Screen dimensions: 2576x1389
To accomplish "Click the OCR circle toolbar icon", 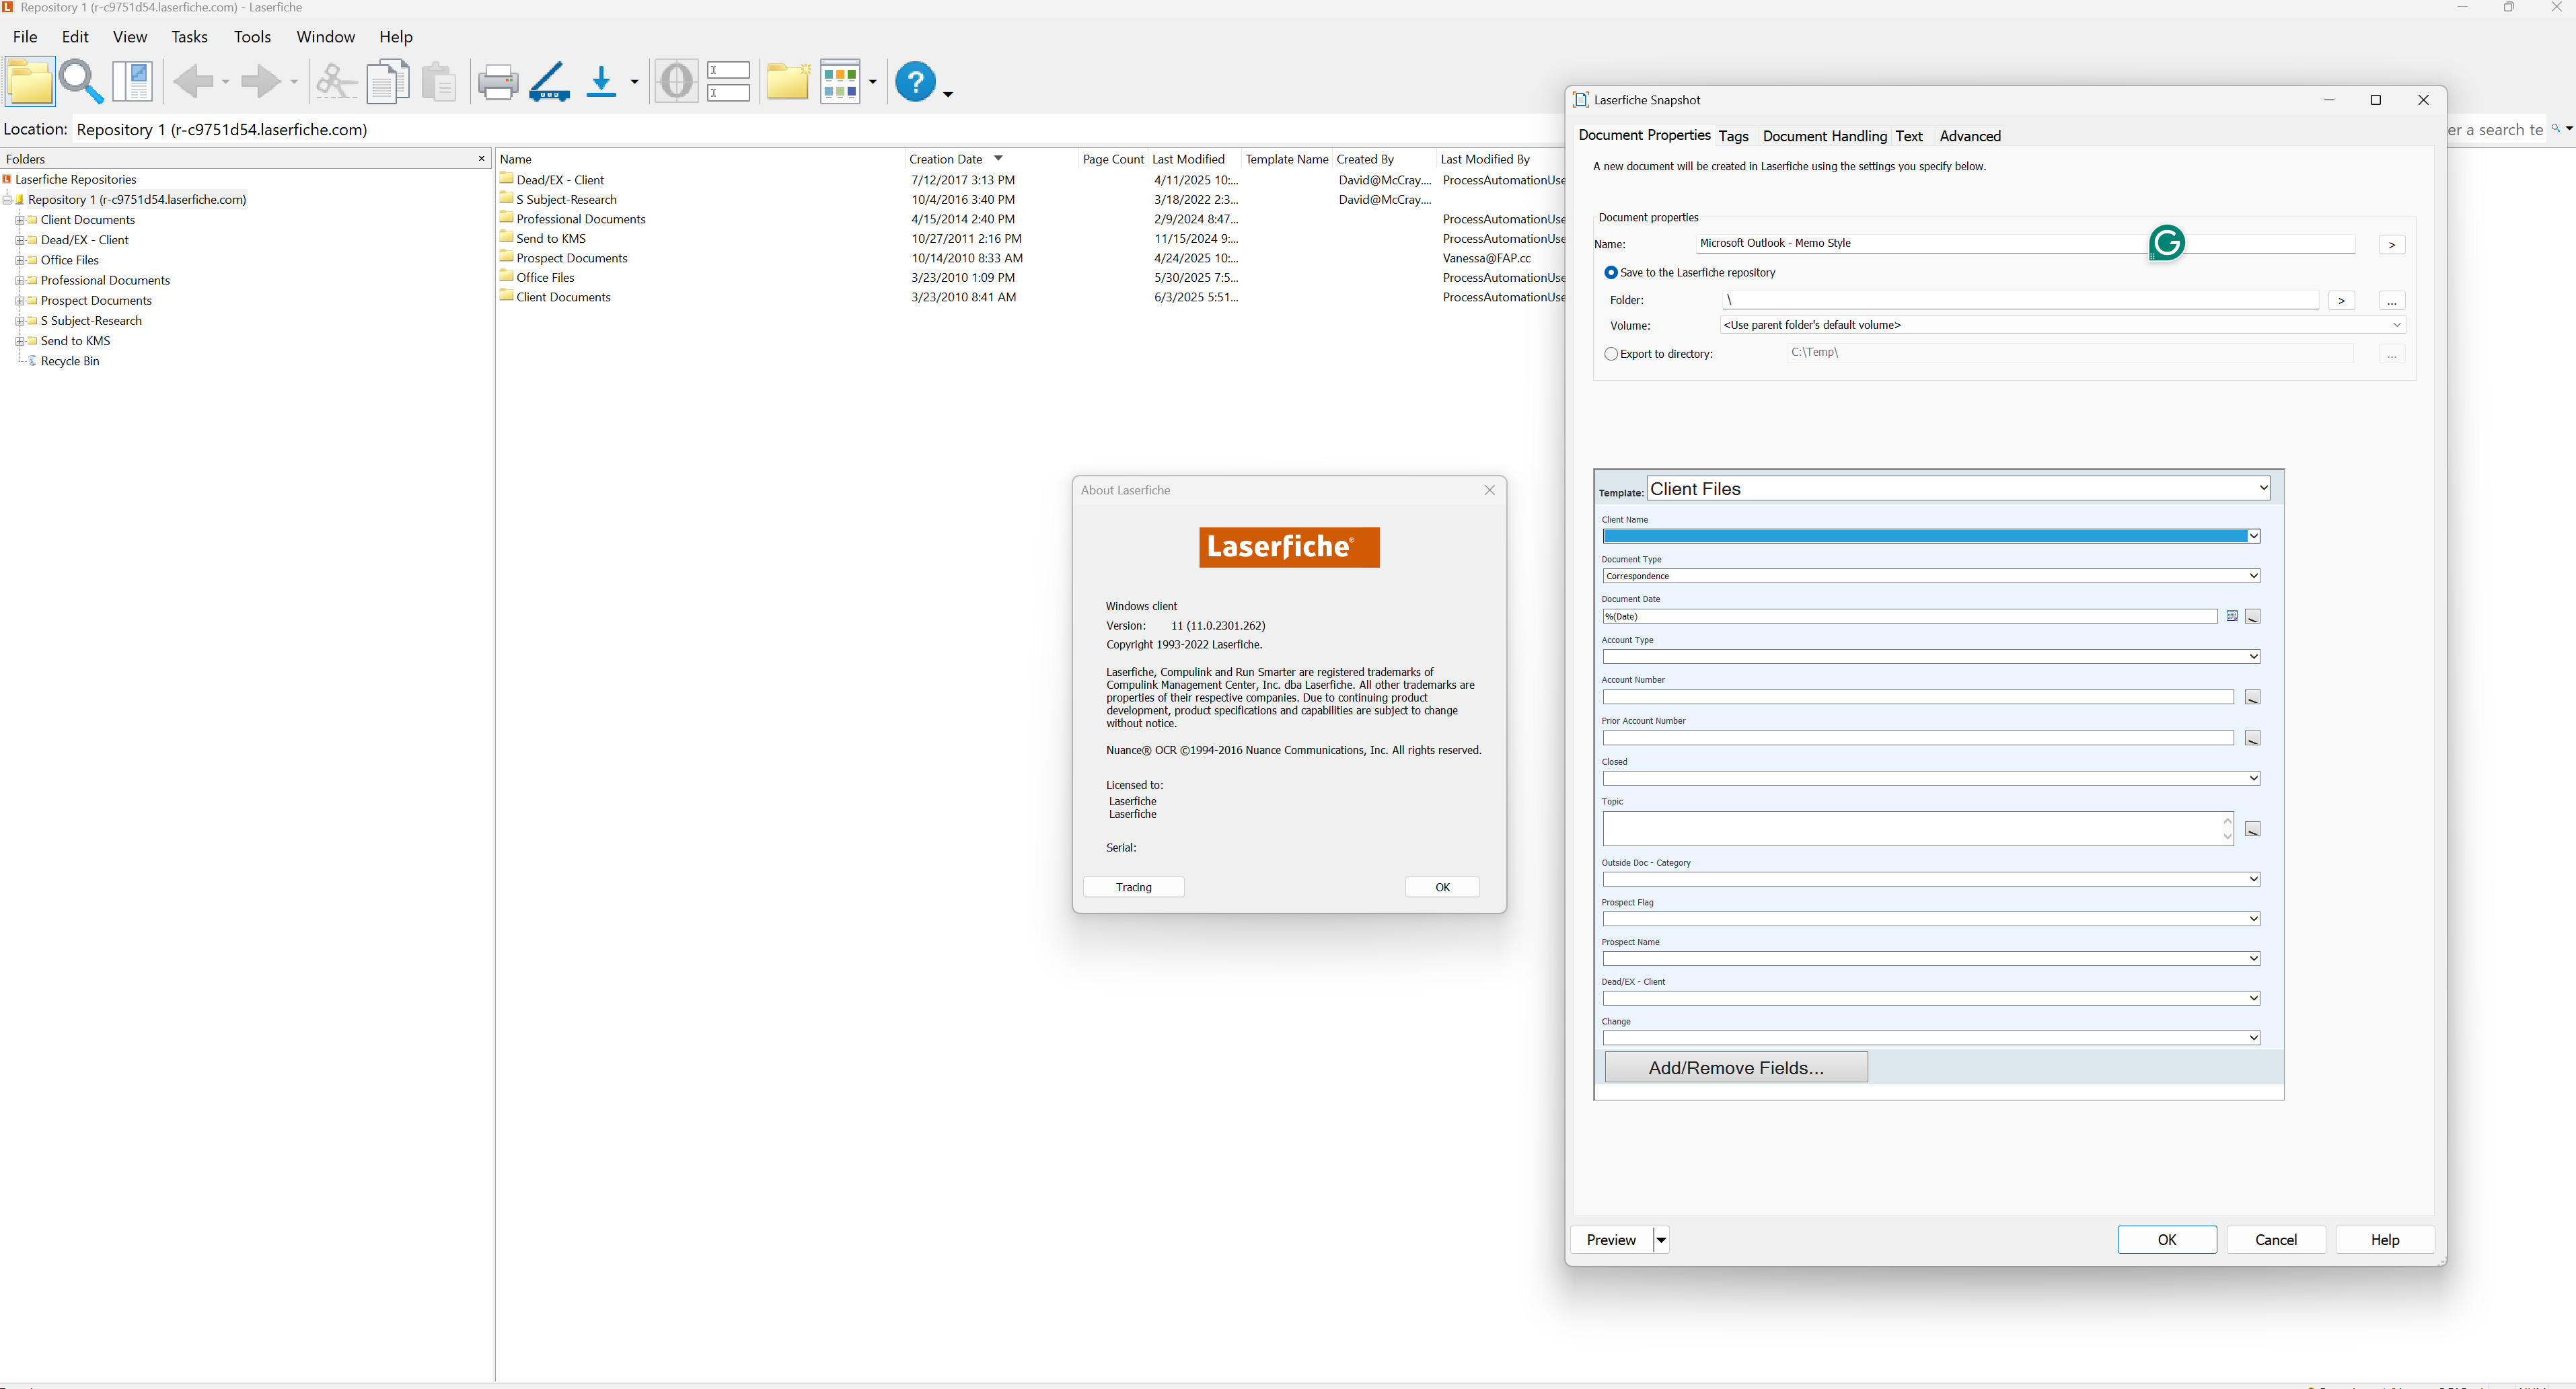I will pyautogui.click(x=677, y=81).
